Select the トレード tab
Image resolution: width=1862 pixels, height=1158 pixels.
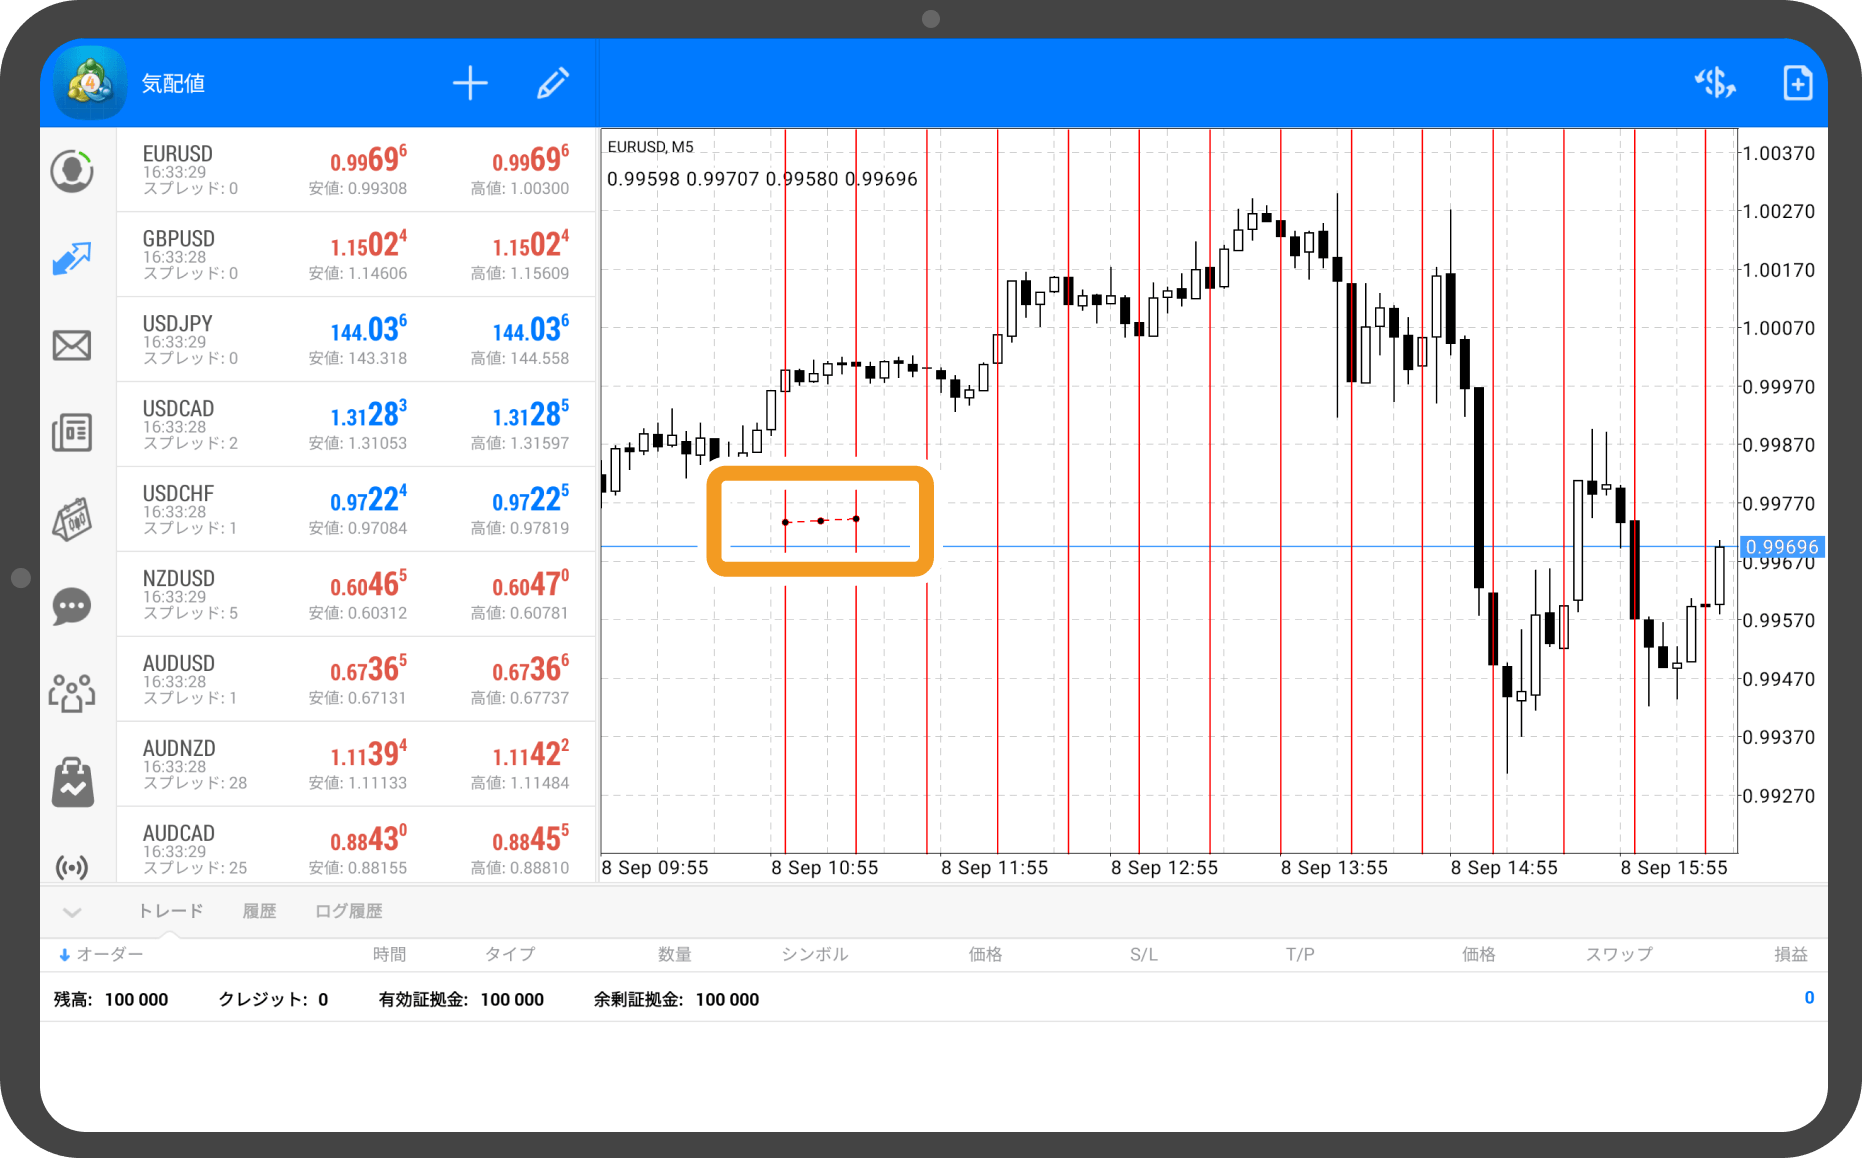(x=170, y=911)
